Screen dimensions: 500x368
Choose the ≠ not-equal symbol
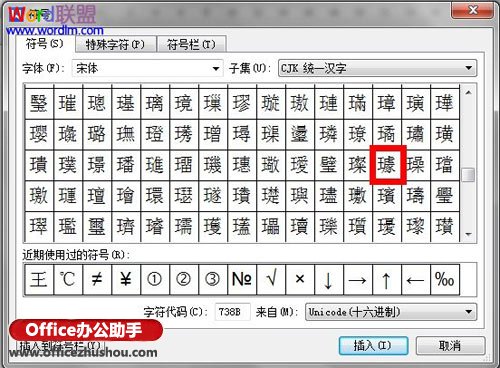97,279
